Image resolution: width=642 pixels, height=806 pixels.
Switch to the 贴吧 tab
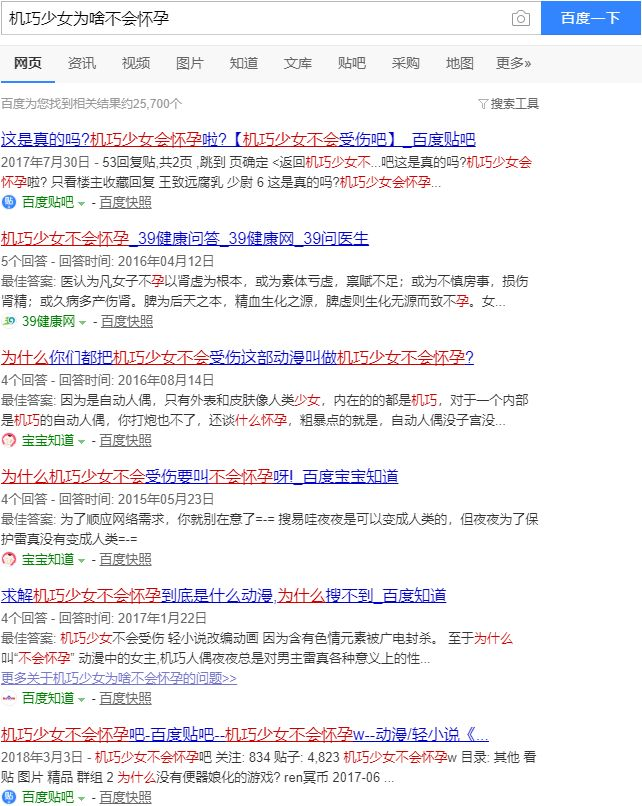click(x=352, y=63)
